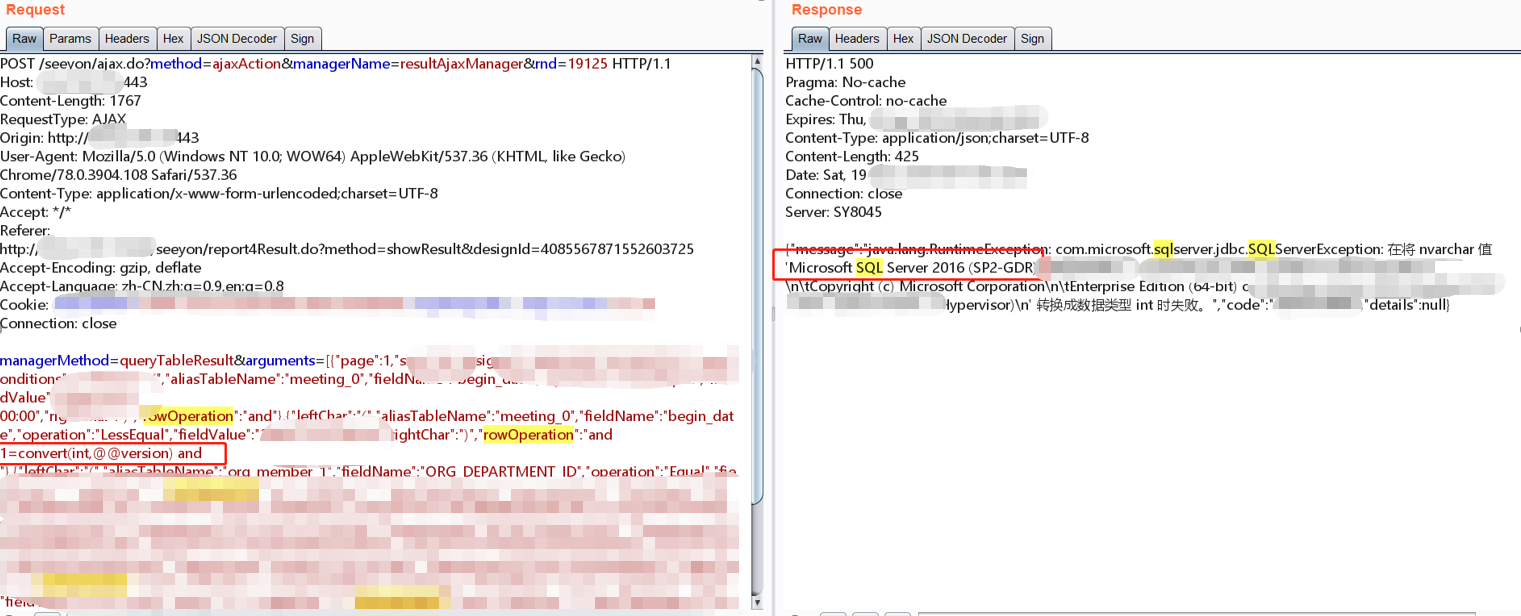
Task: Select the Raw tab in Response panel
Action: [810, 39]
